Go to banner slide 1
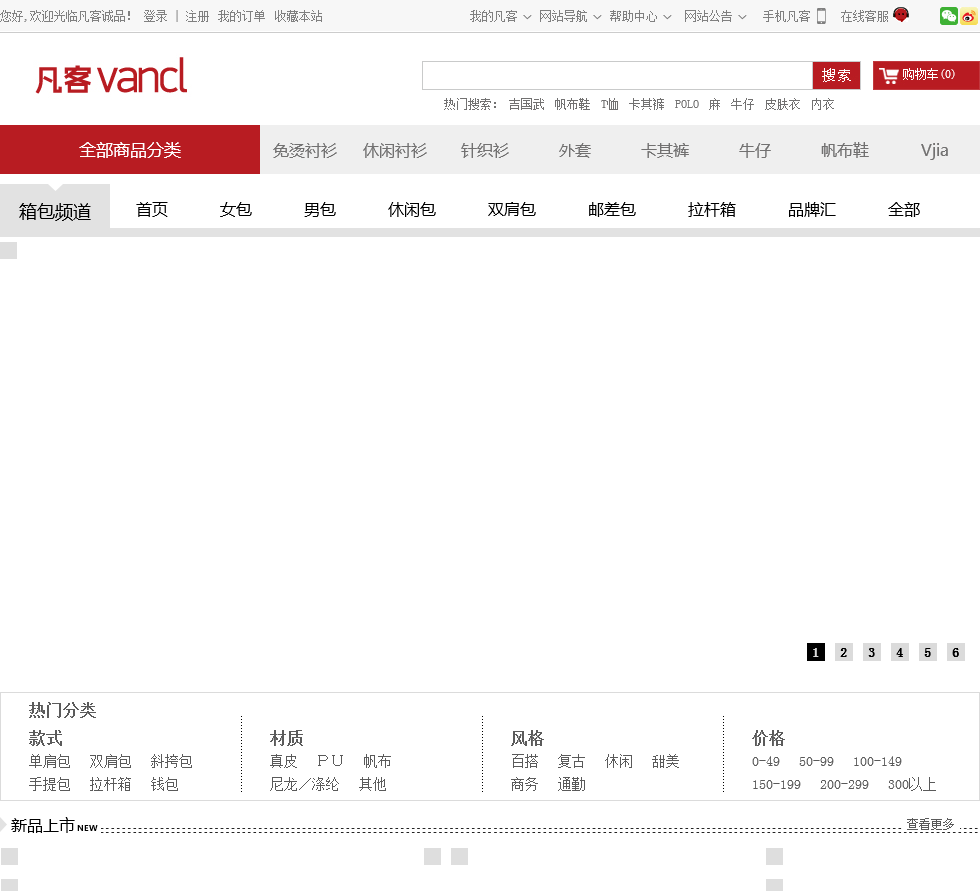This screenshot has width=980, height=891. [816, 652]
